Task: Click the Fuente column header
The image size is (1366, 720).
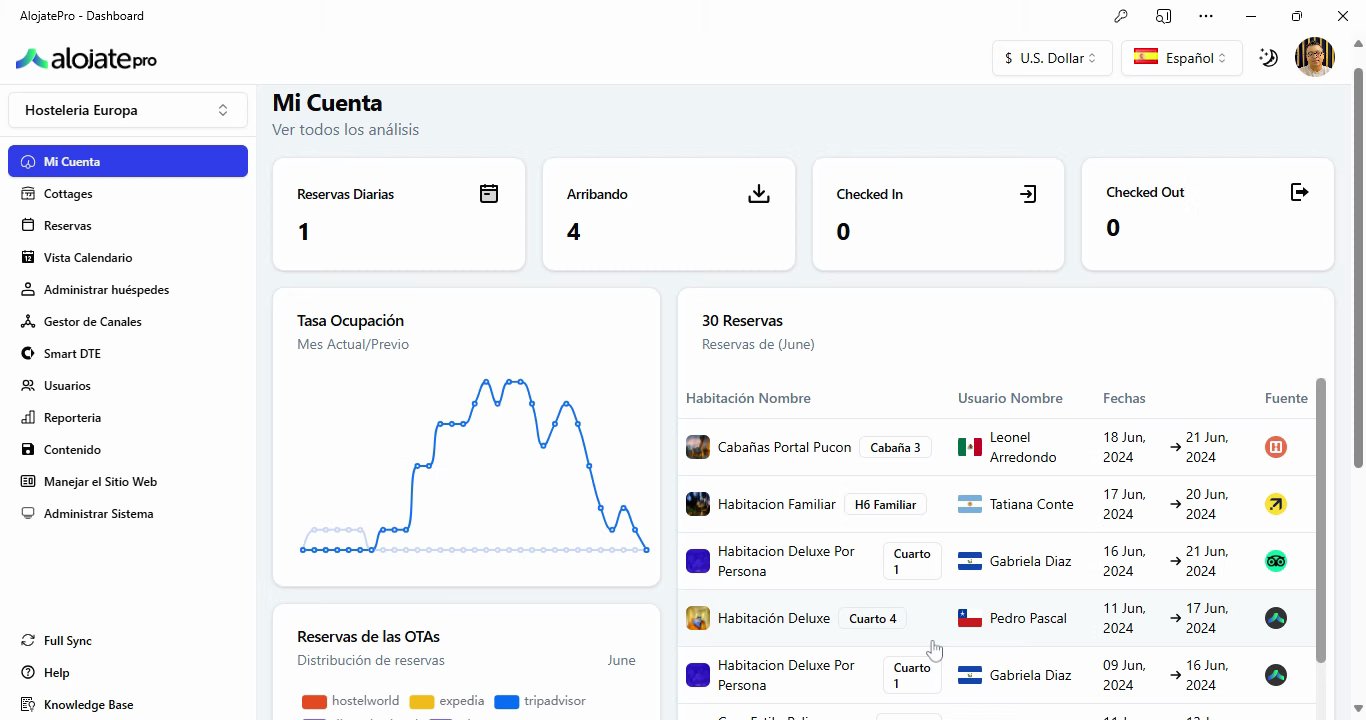Action: (x=1286, y=398)
